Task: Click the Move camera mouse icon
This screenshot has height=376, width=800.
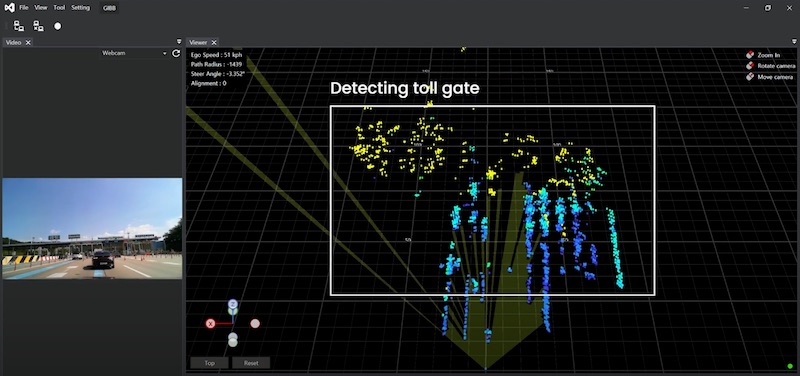Action: pyautogui.click(x=750, y=77)
